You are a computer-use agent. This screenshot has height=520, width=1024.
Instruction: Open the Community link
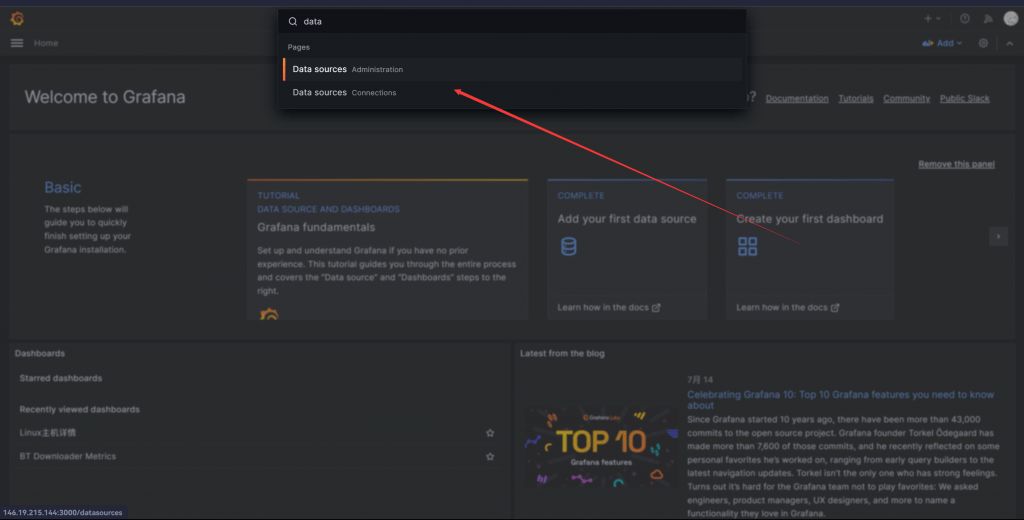906,99
